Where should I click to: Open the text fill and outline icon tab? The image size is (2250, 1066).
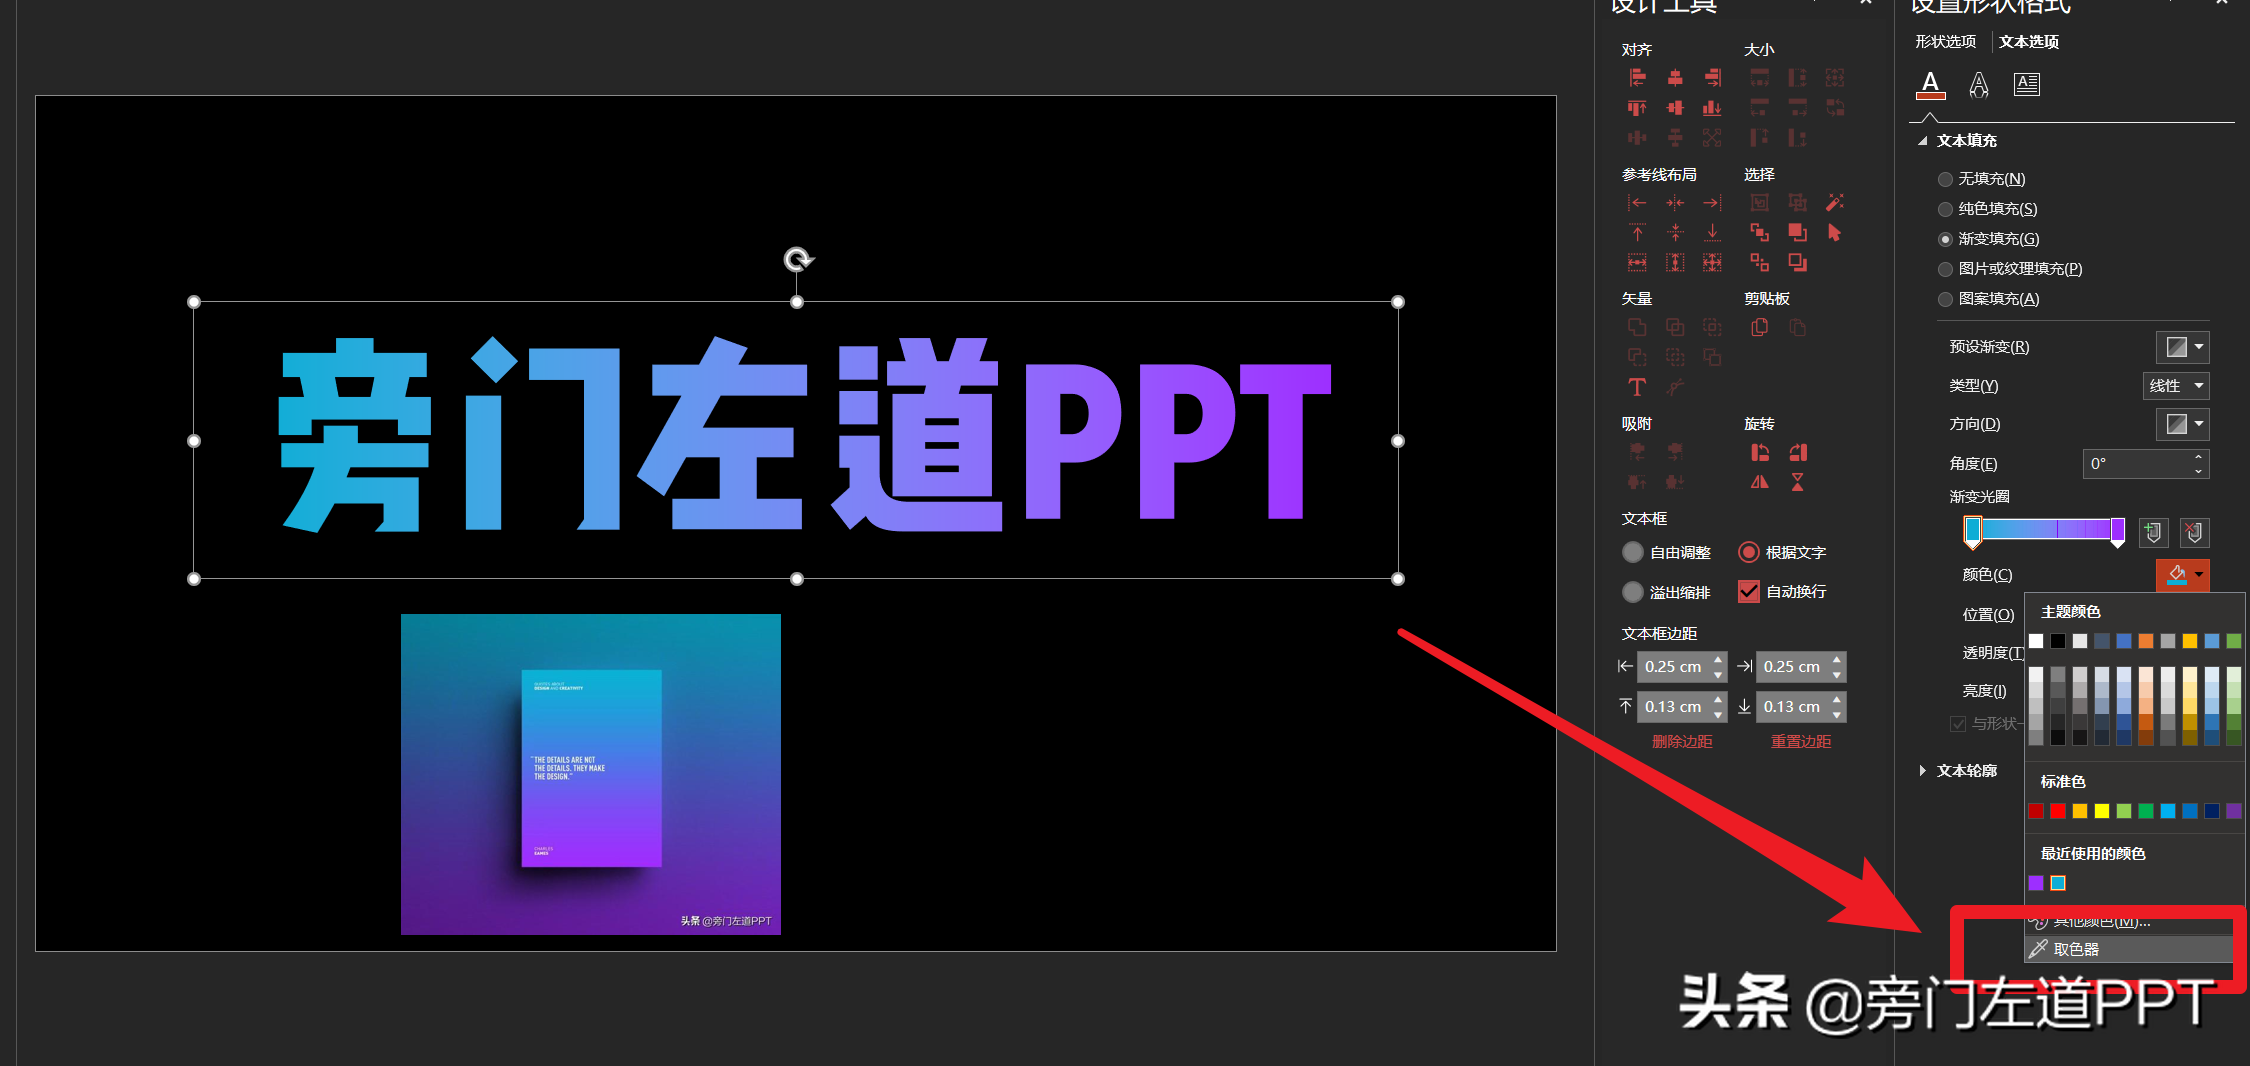pyautogui.click(x=1931, y=85)
